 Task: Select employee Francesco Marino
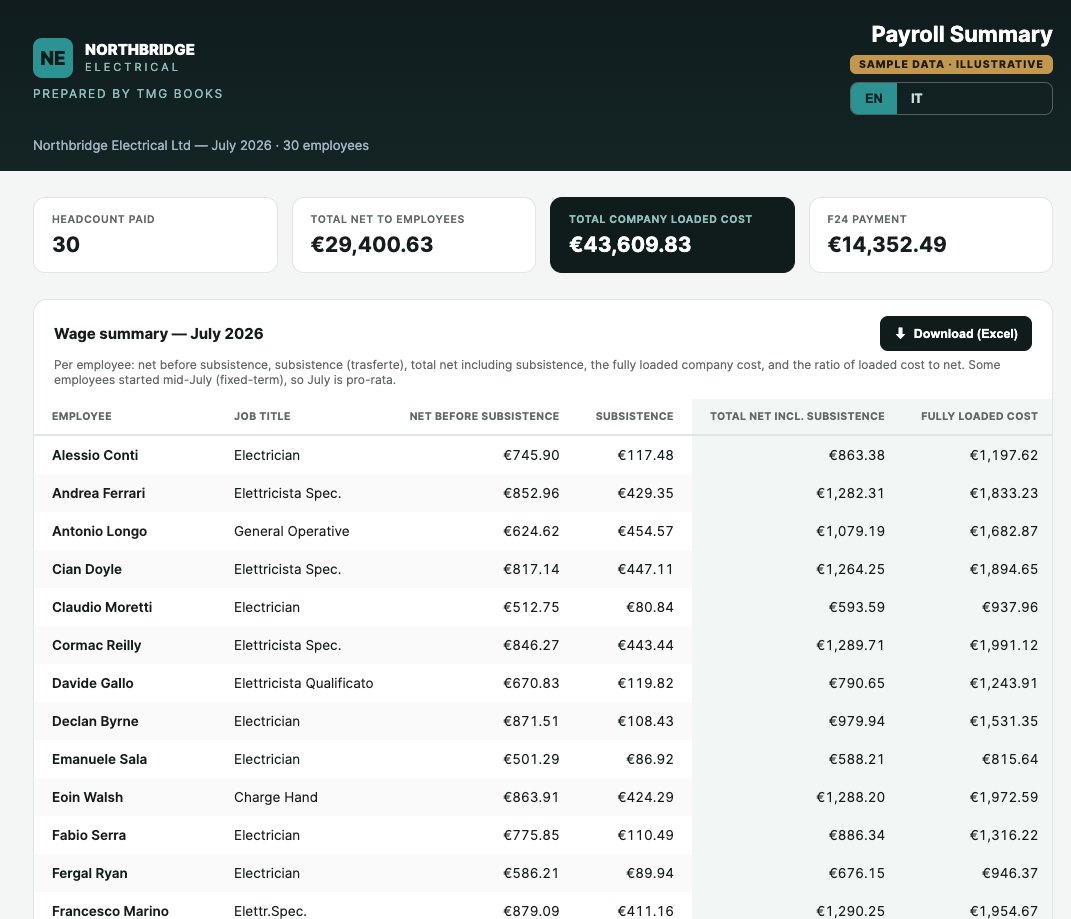tap(110, 911)
